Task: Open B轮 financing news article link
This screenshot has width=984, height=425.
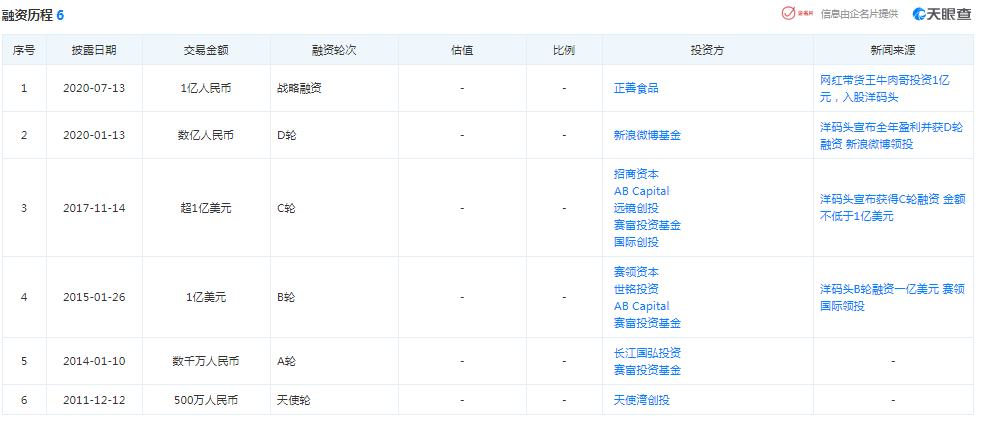Action: 891,297
